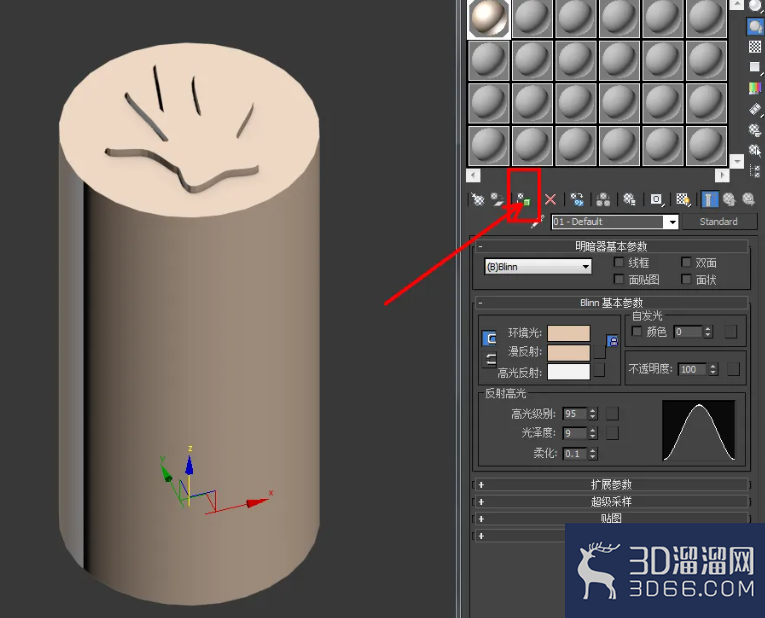
Task: Enable the 自发光 颜色 checkbox
Action: (637, 331)
